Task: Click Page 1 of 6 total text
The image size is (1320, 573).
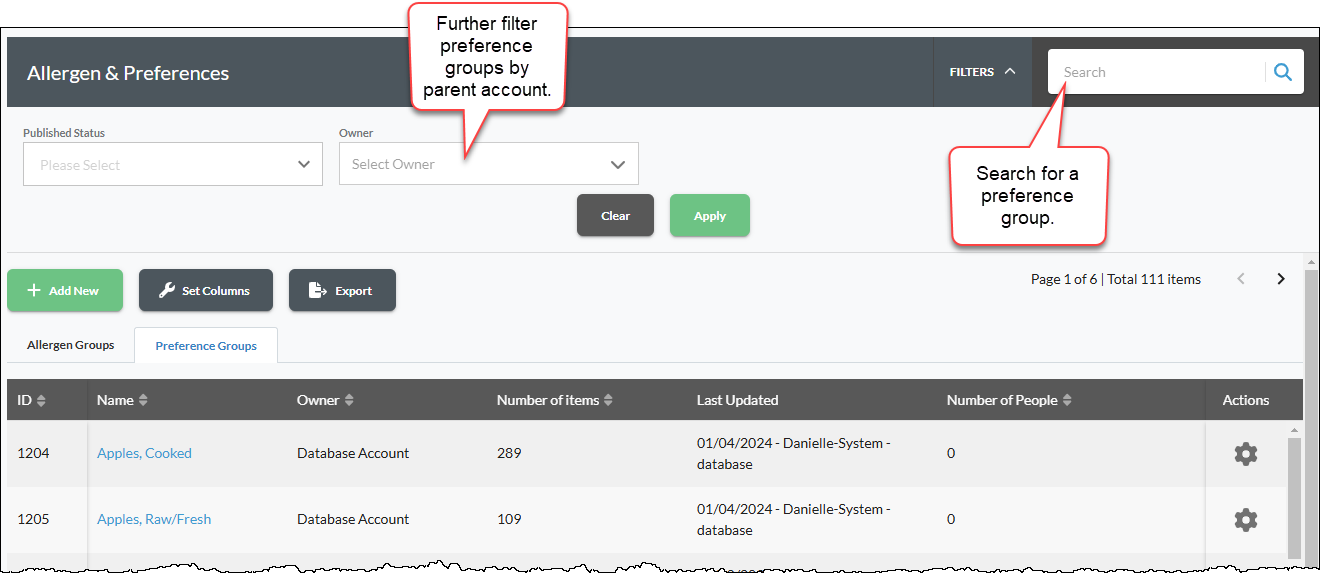Action: (1116, 279)
